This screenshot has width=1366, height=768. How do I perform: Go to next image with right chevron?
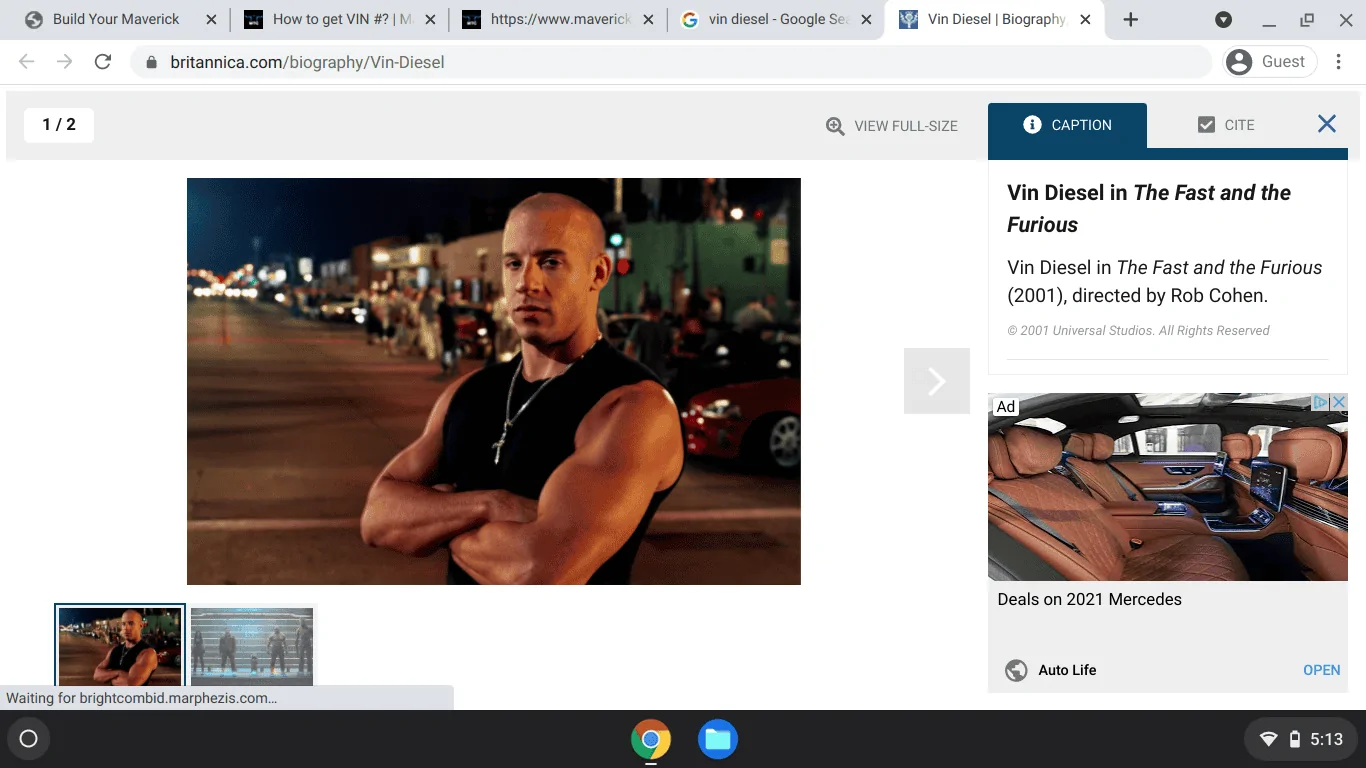pos(937,381)
